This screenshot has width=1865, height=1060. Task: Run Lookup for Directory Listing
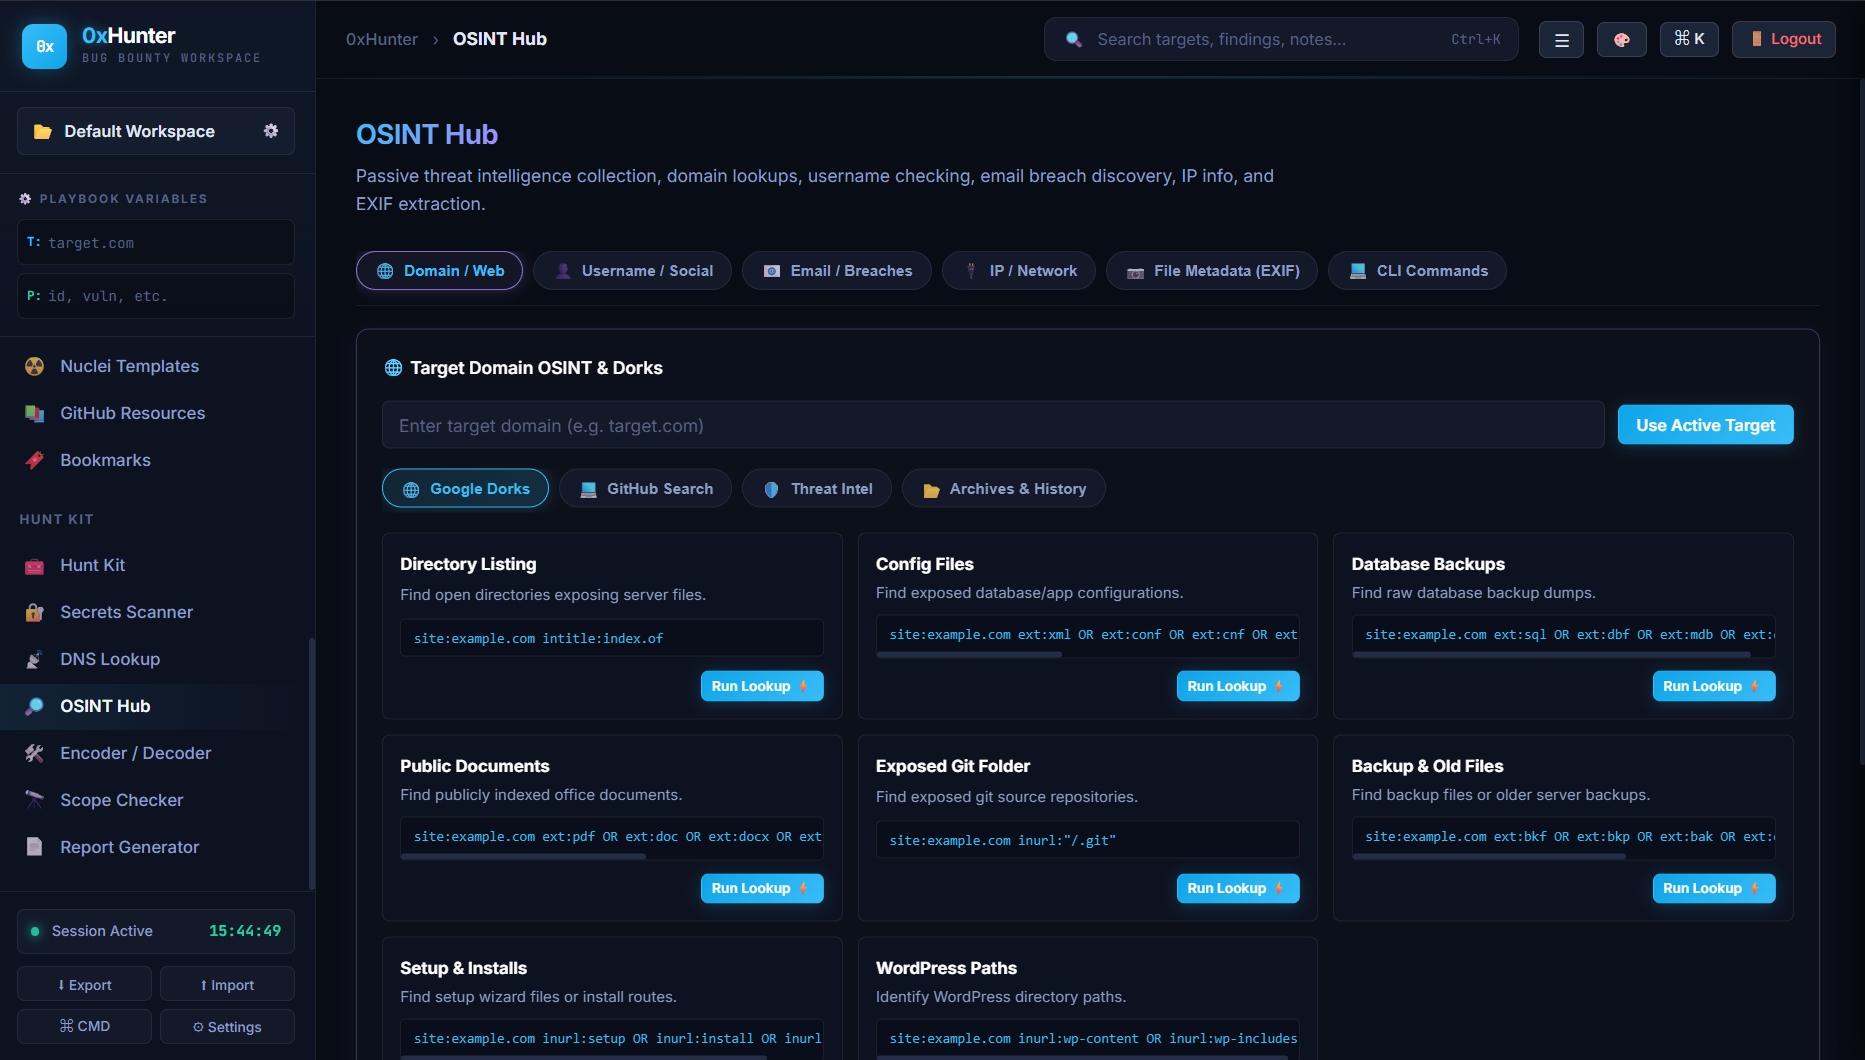[x=762, y=686]
